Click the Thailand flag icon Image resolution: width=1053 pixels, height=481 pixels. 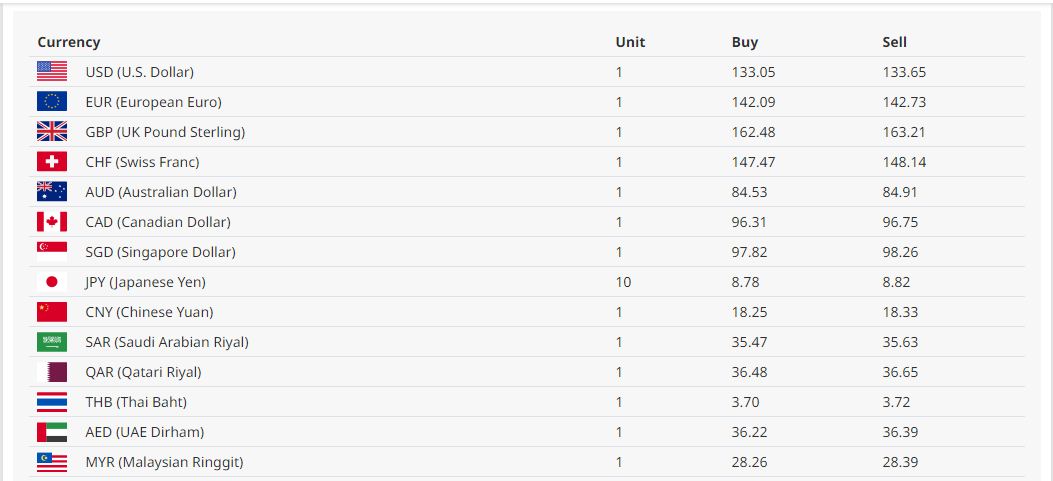(x=52, y=402)
